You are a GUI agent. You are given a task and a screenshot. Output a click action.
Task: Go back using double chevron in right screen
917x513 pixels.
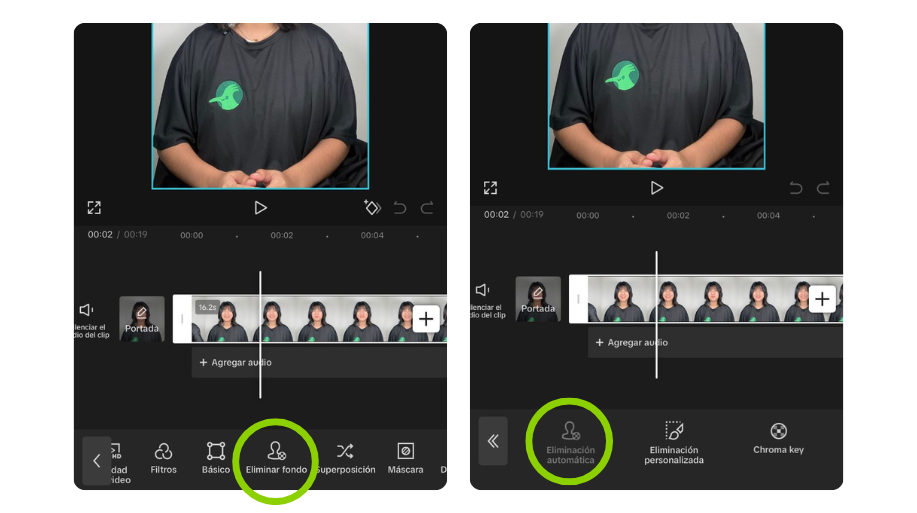coord(493,441)
